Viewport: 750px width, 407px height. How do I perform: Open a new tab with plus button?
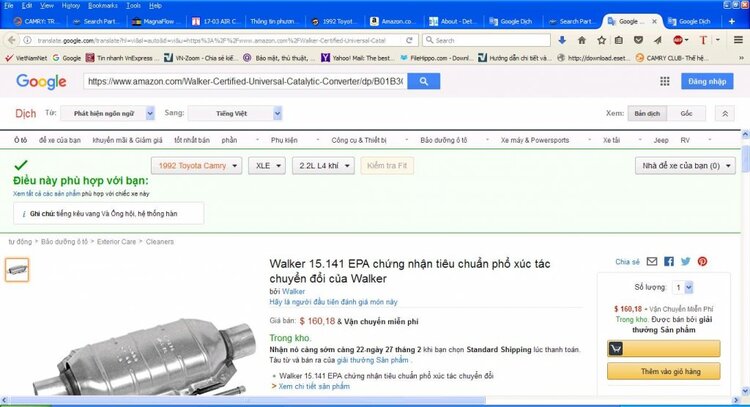pyautogui.click(x=731, y=21)
